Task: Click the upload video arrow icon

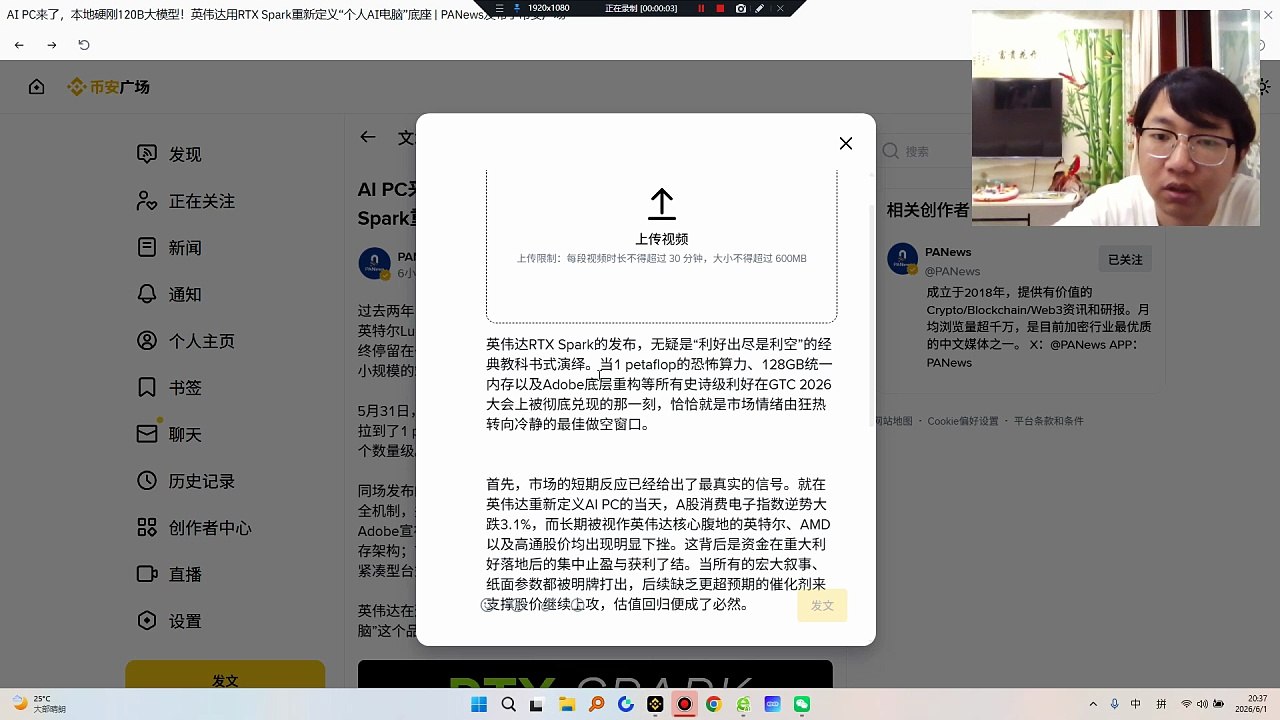Action: (x=661, y=205)
